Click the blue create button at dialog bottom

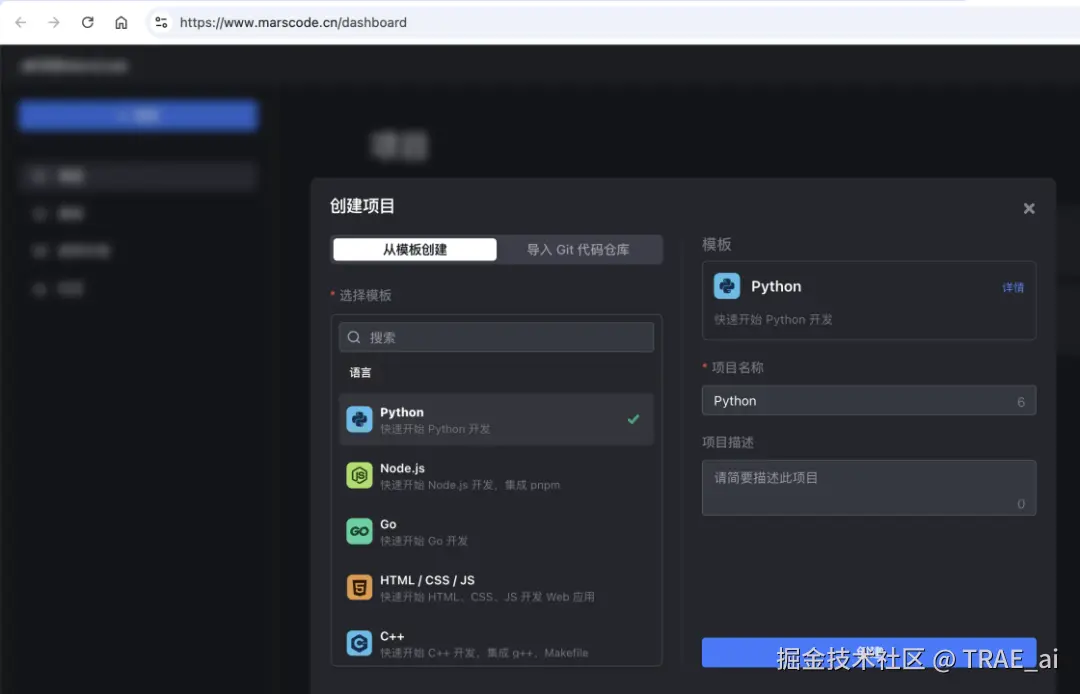click(869, 653)
